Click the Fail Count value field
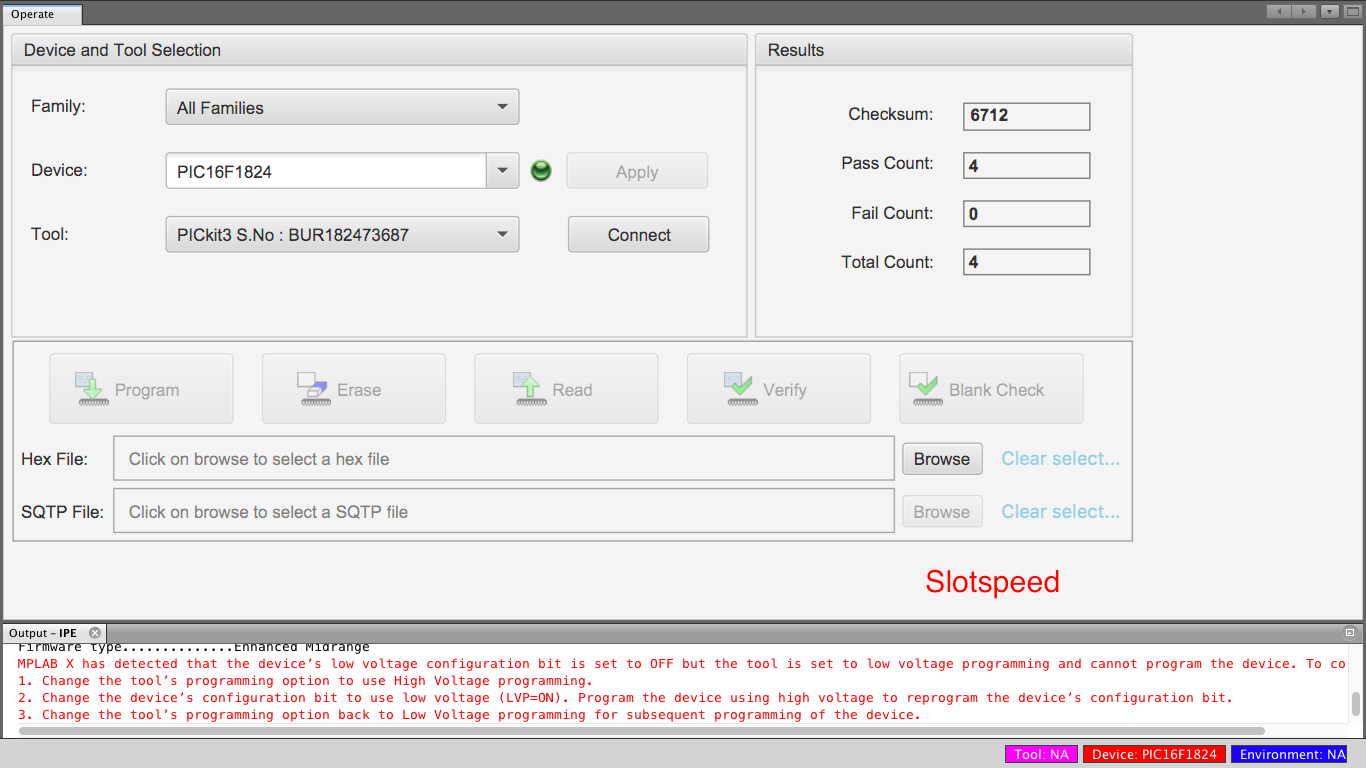 [1026, 214]
